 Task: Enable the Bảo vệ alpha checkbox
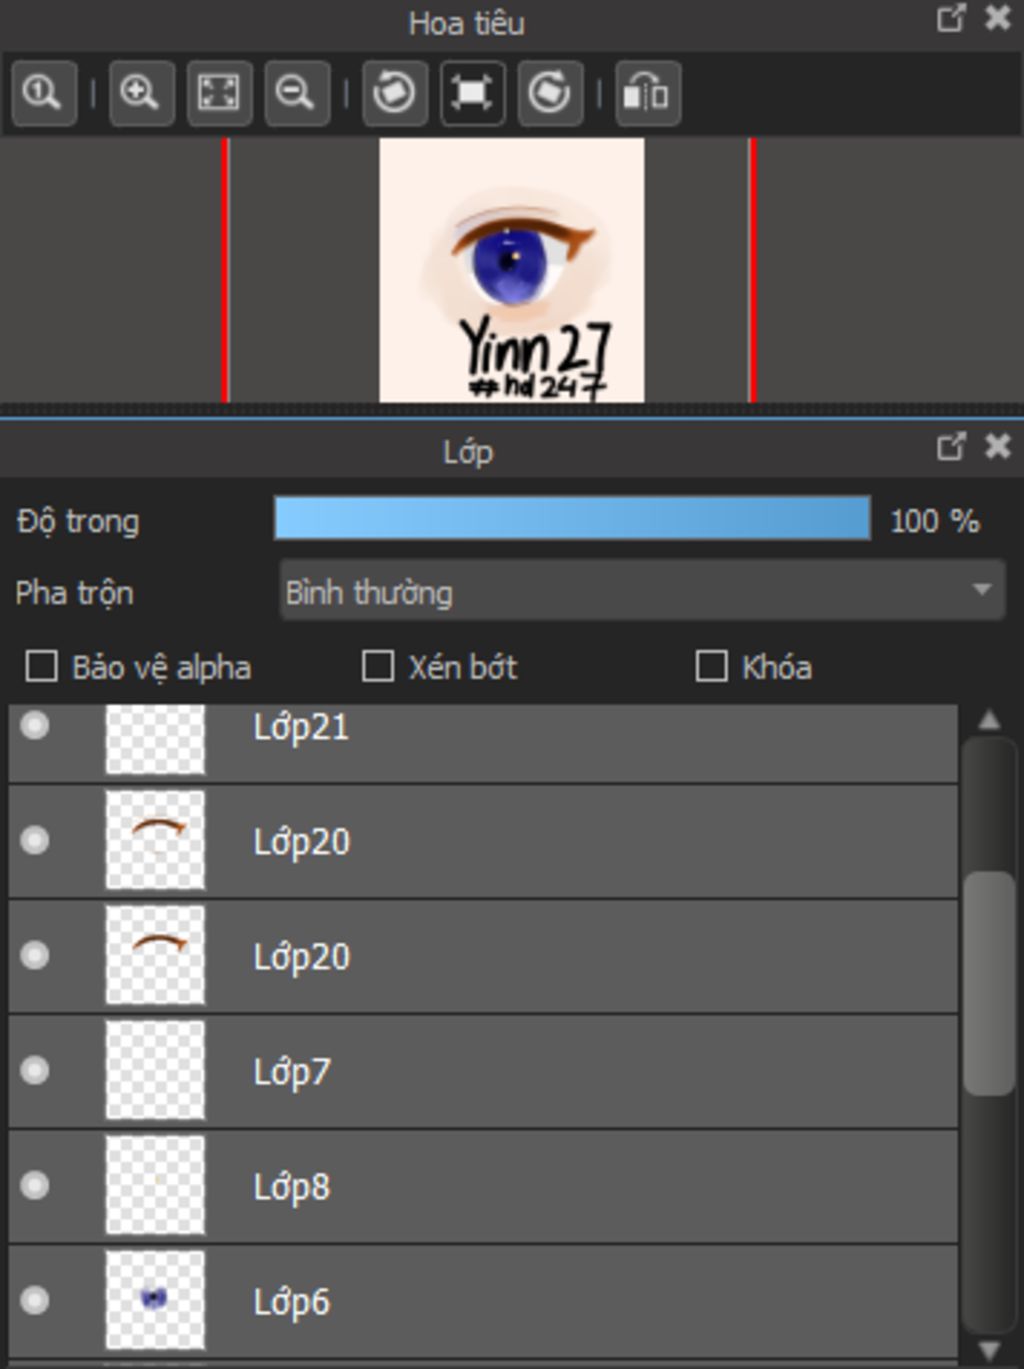click(41, 666)
